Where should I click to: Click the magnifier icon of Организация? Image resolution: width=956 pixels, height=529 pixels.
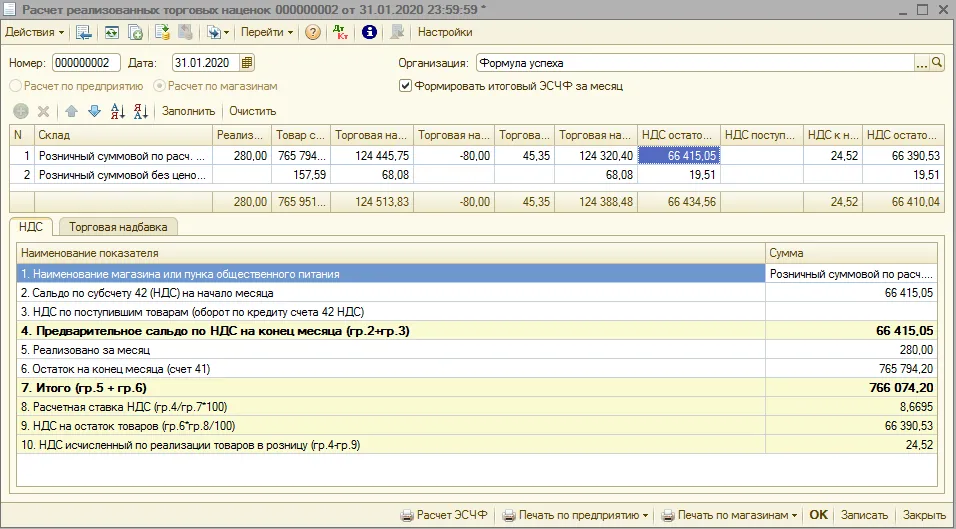click(937, 63)
